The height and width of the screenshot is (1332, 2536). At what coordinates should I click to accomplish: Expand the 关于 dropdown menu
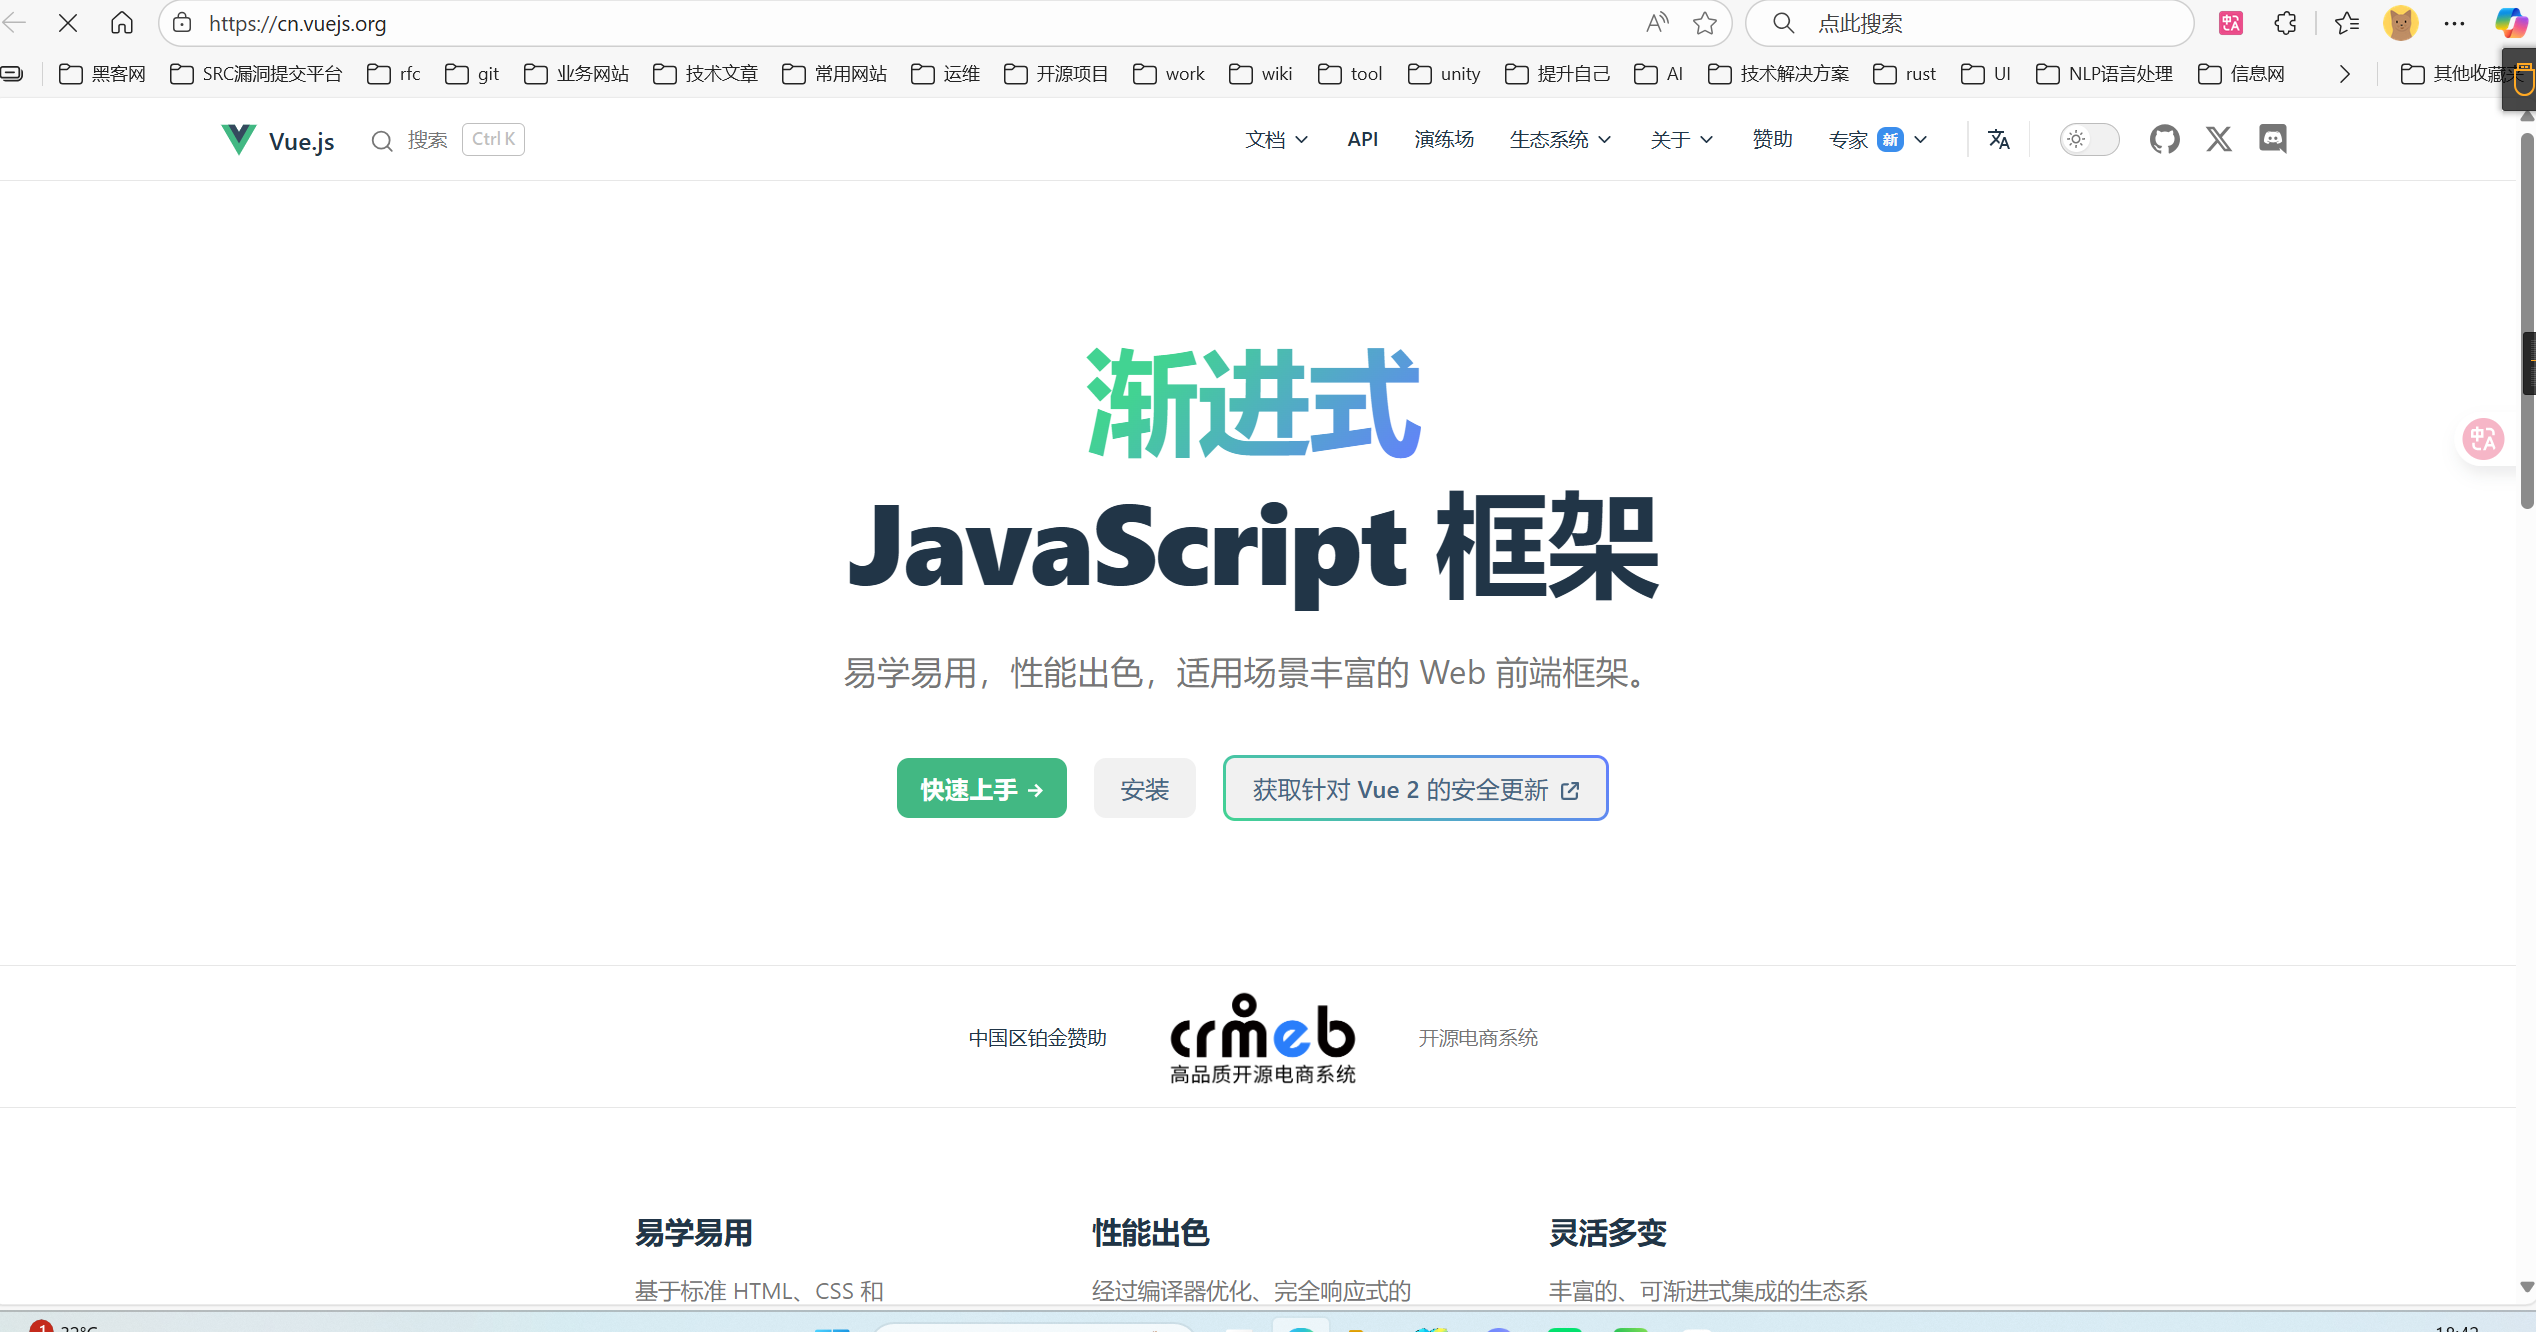(1681, 139)
